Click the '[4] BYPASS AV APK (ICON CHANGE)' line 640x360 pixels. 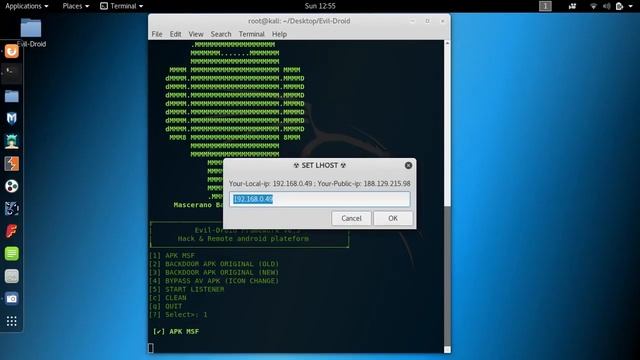[214, 281]
